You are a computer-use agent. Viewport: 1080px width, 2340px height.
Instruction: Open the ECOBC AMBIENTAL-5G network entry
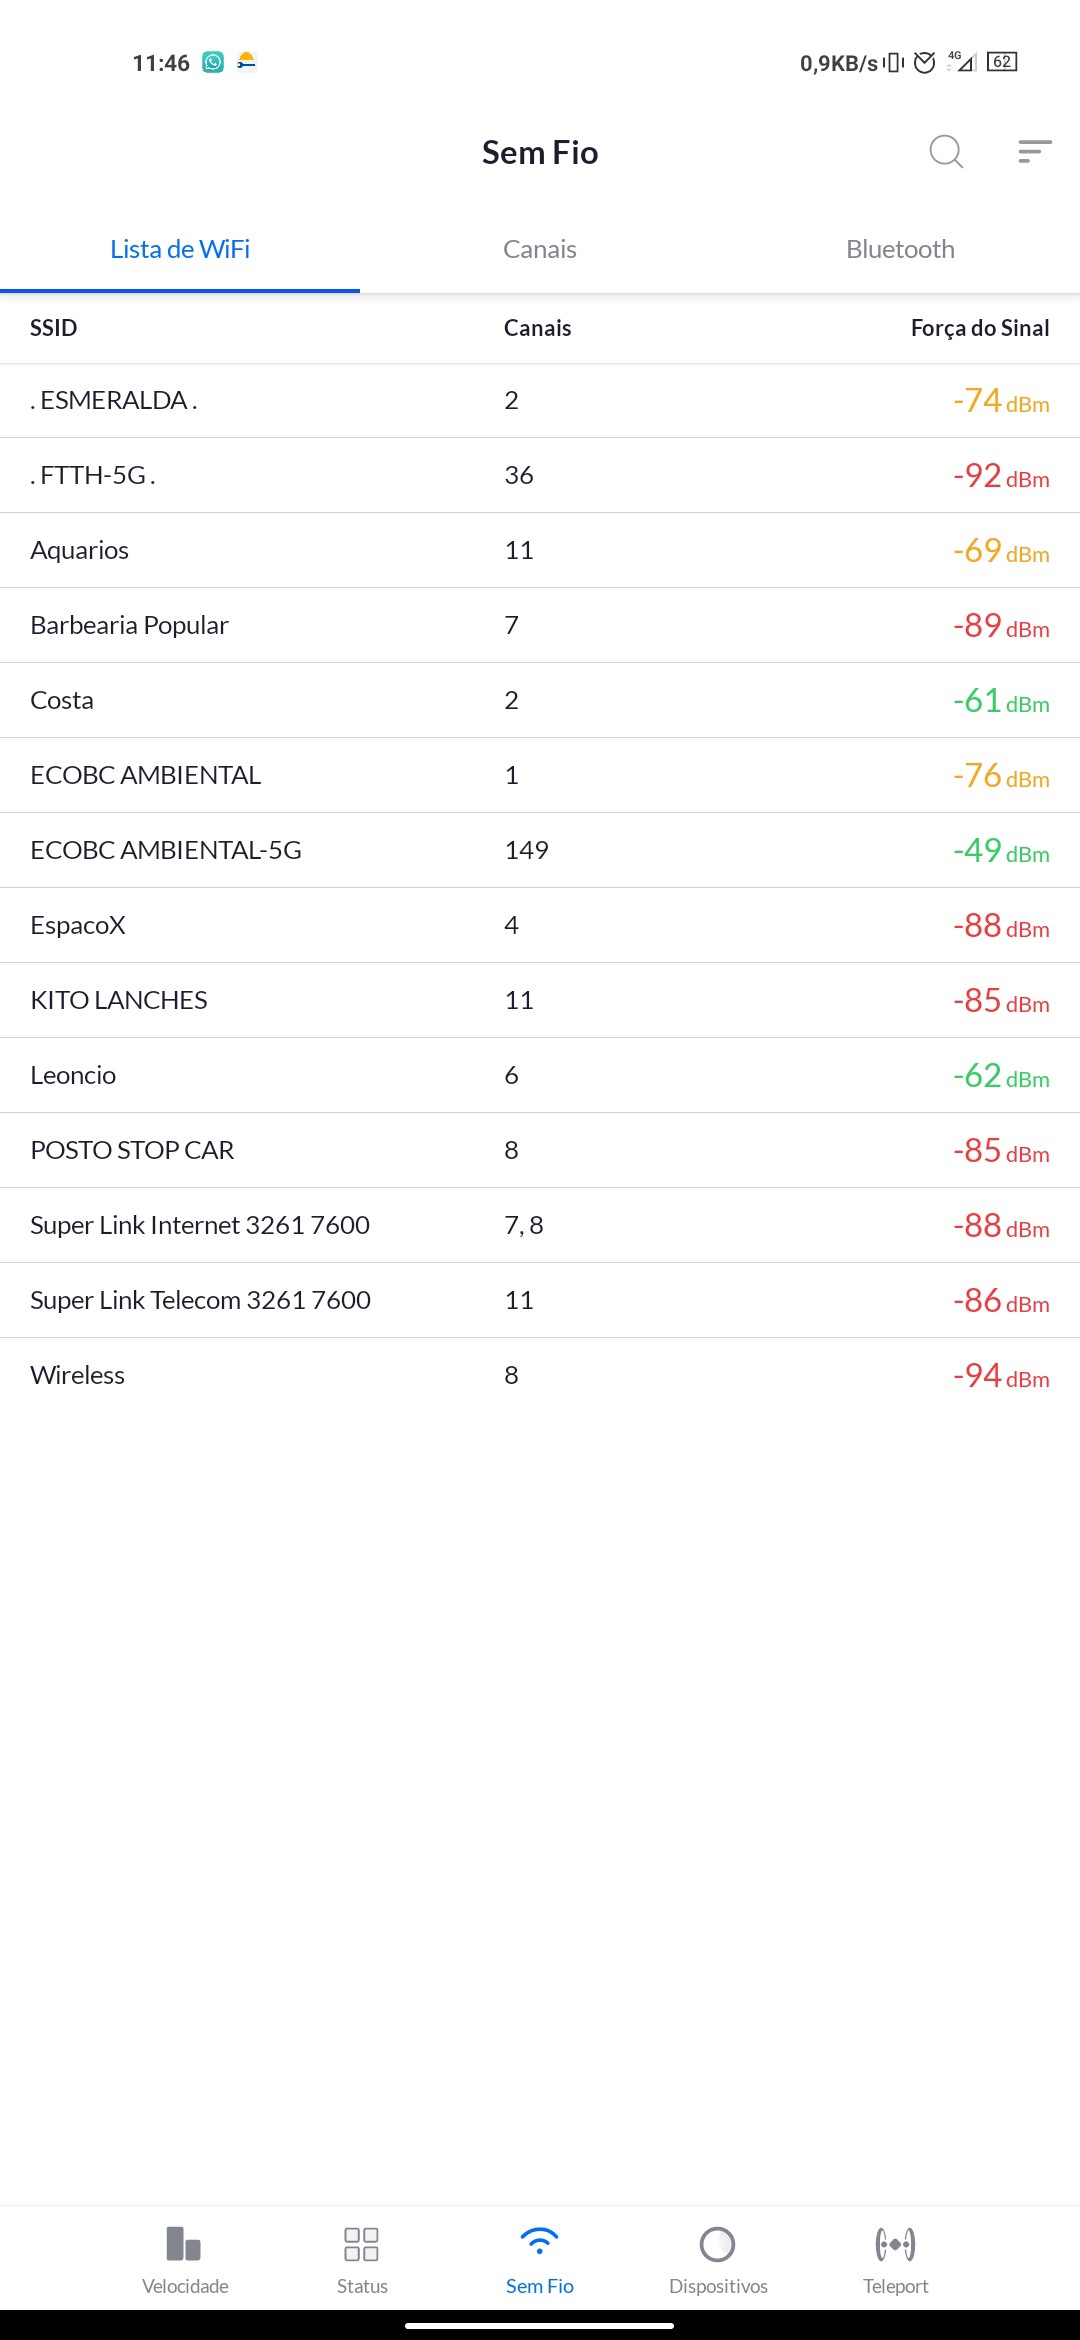[x=166, y=850]
